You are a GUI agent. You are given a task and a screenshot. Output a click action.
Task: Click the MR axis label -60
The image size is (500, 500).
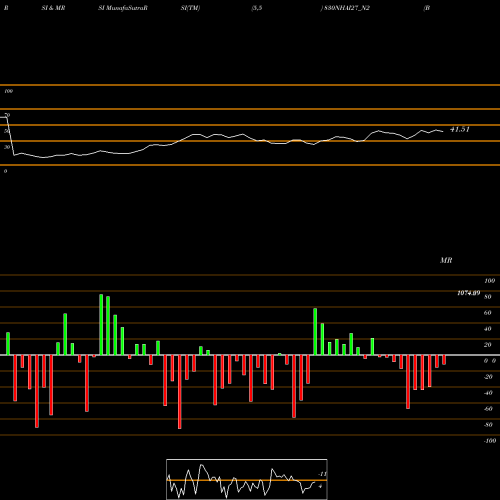click(488, 409)
